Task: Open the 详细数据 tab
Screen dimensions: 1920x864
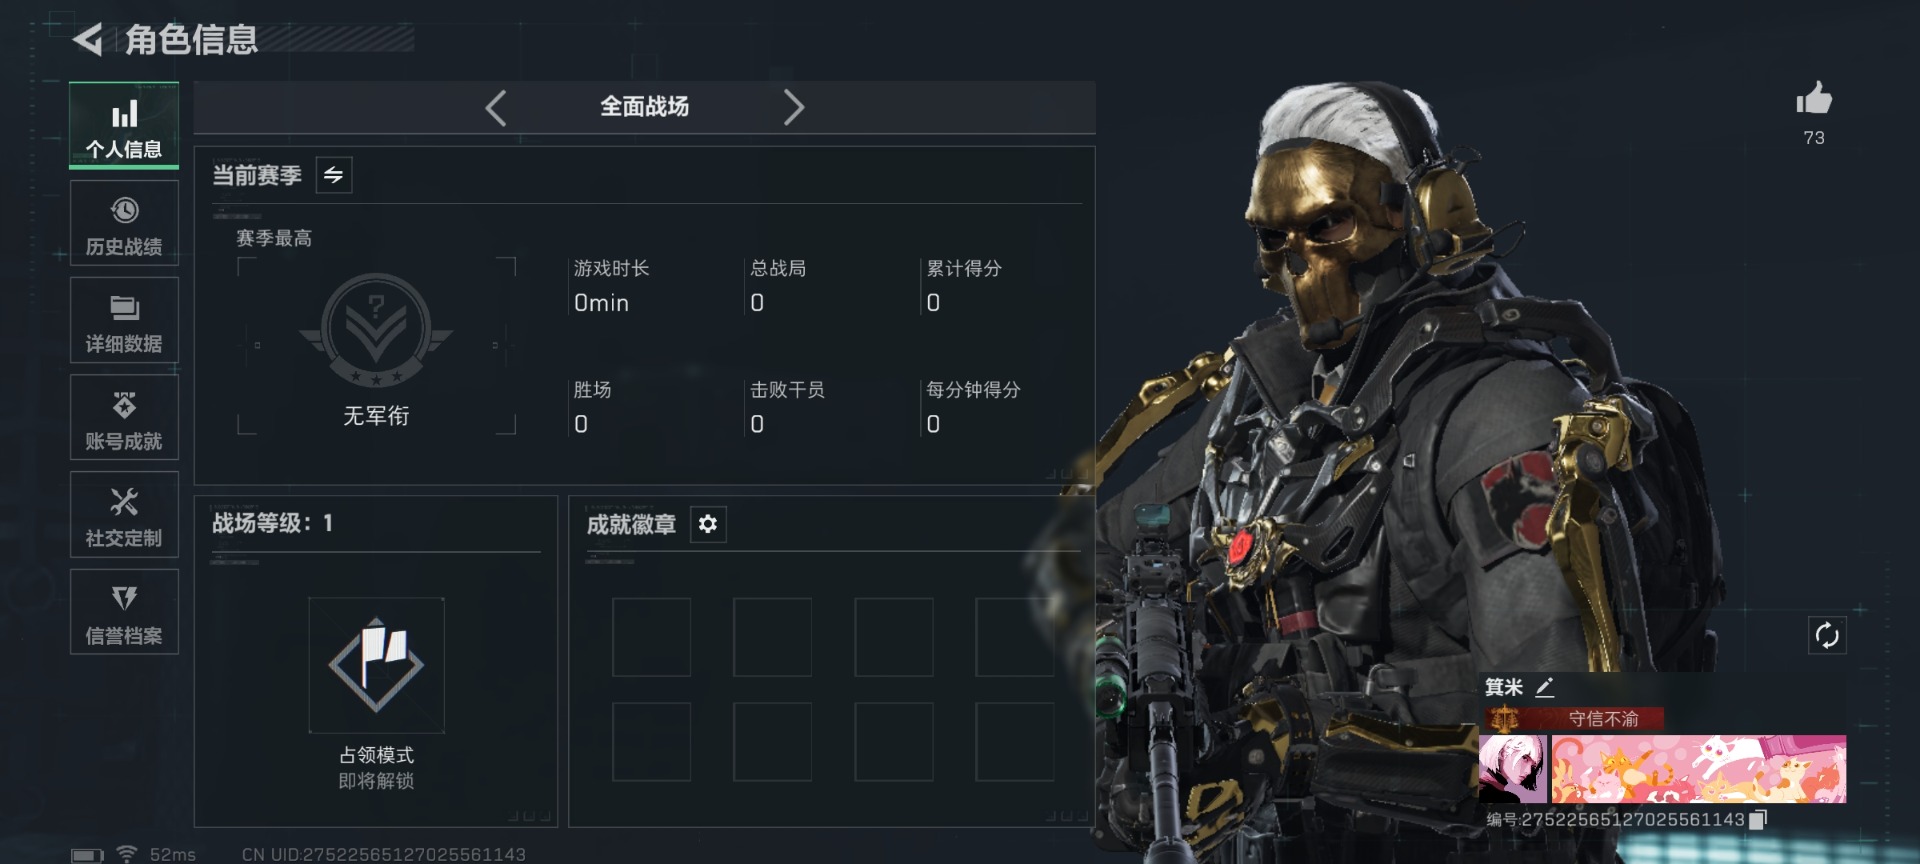Action: [x=124, y=321]
